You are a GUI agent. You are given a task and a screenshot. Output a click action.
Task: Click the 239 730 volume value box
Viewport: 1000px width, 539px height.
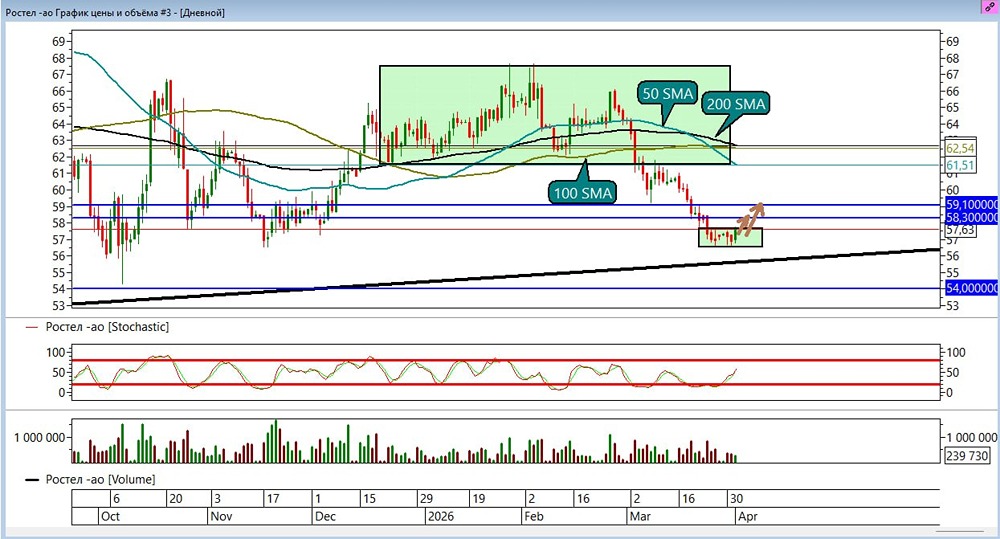(x=967, y=455)
